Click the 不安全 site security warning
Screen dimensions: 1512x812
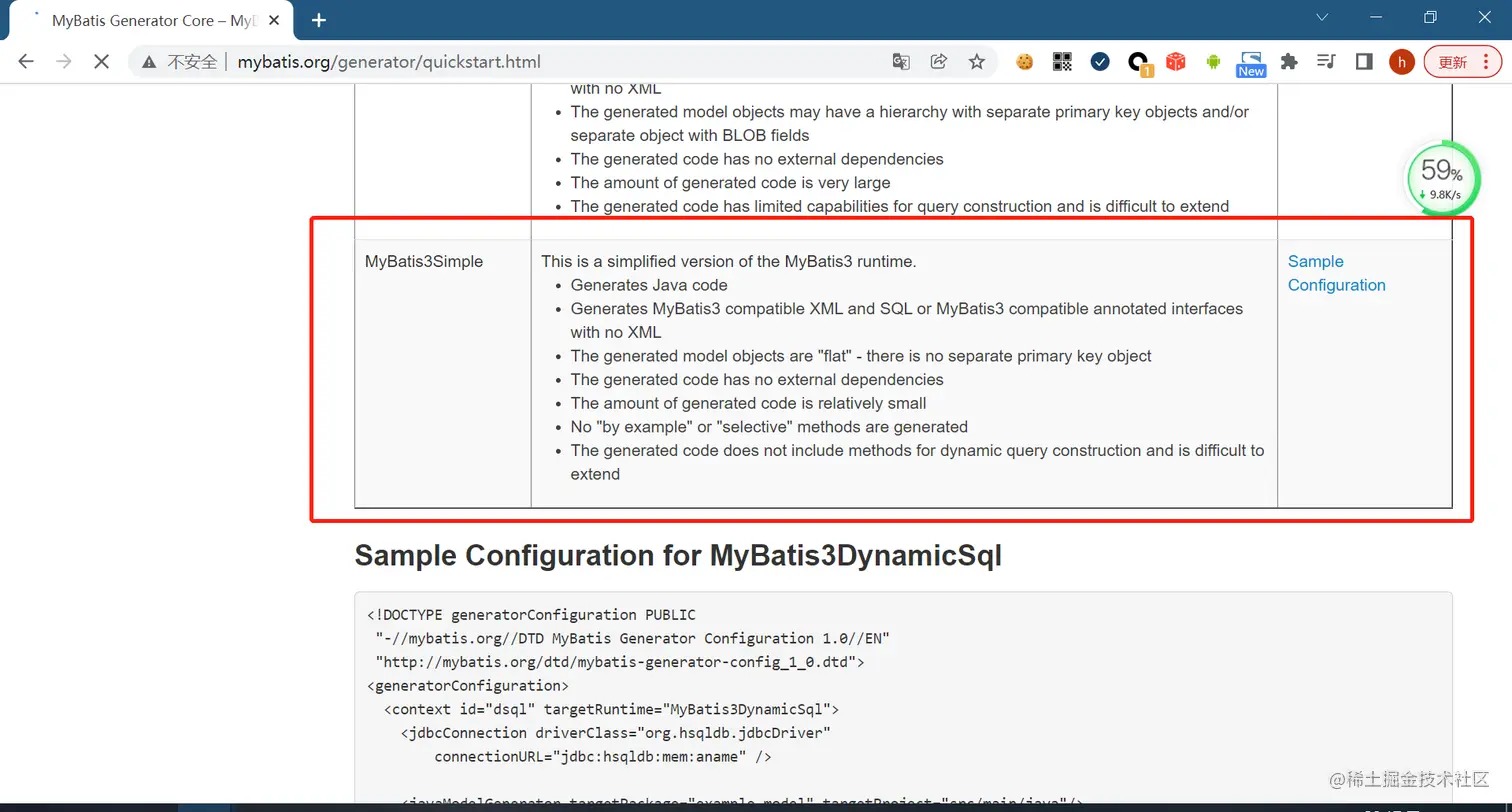(179, 62)
